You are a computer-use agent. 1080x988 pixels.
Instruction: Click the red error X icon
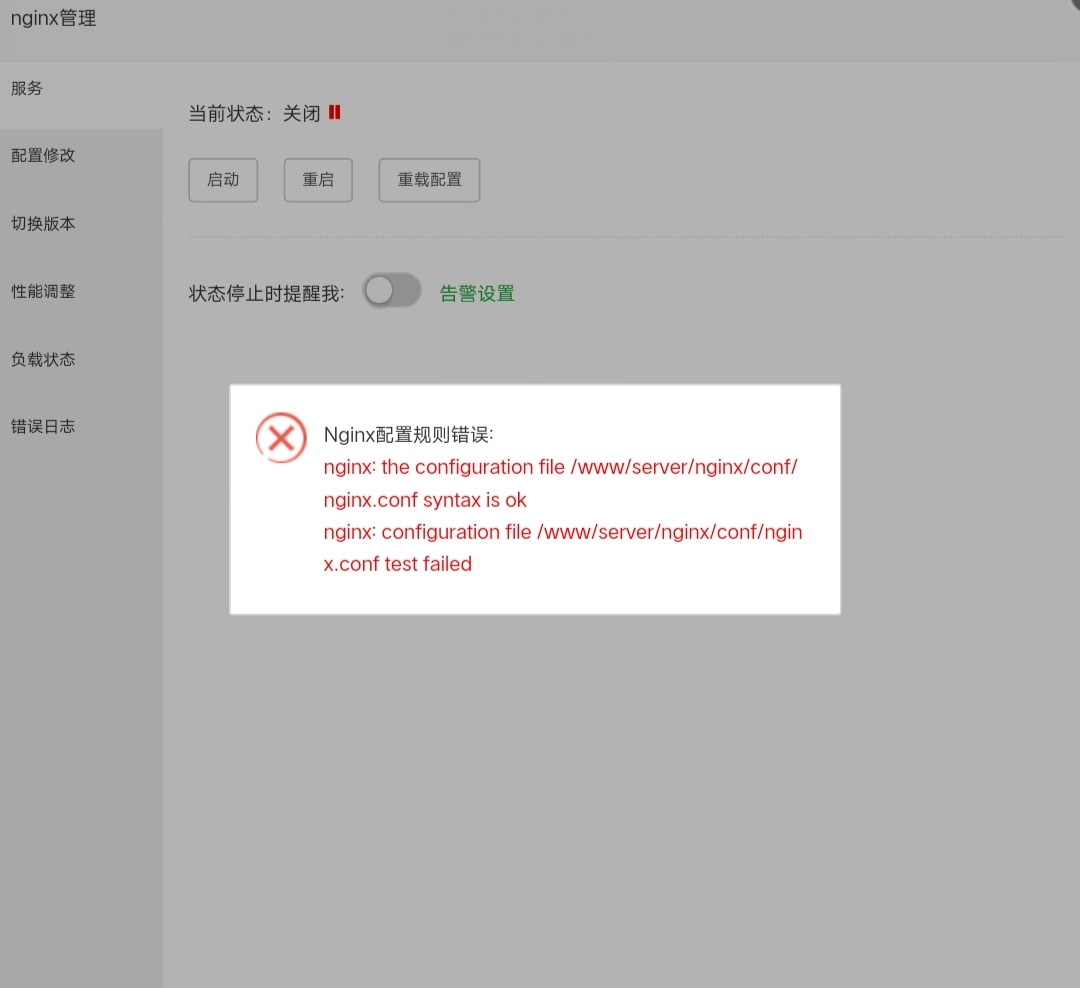281,438
